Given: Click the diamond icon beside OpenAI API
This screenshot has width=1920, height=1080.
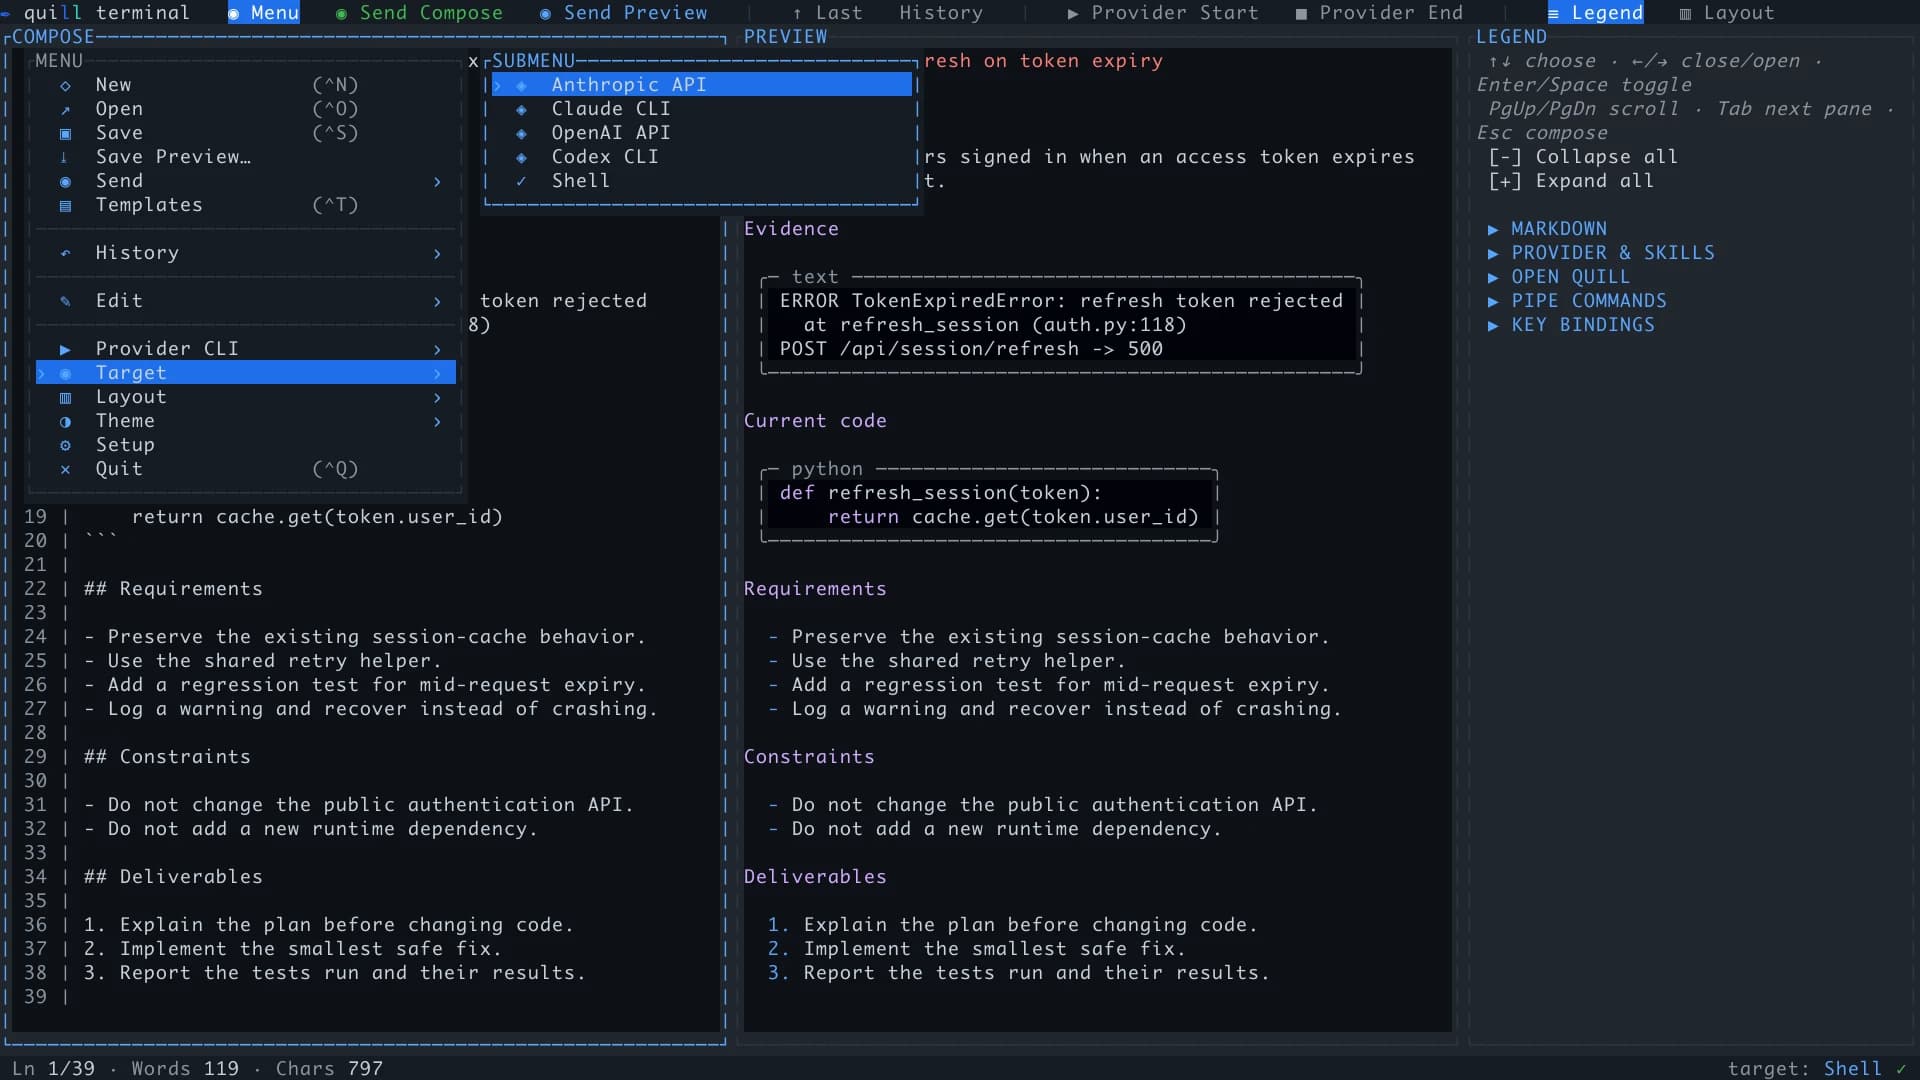Looking at the screenshot, I should click(x=521, y=133).
